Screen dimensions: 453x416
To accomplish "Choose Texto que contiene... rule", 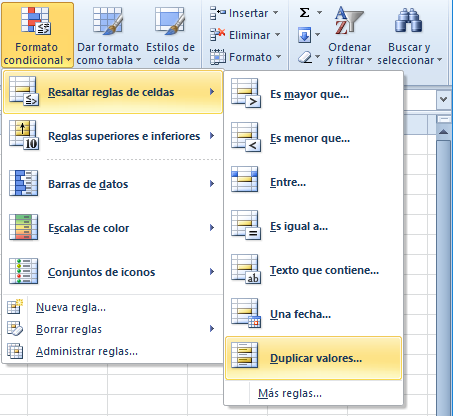I will click(x=313, y=270).
